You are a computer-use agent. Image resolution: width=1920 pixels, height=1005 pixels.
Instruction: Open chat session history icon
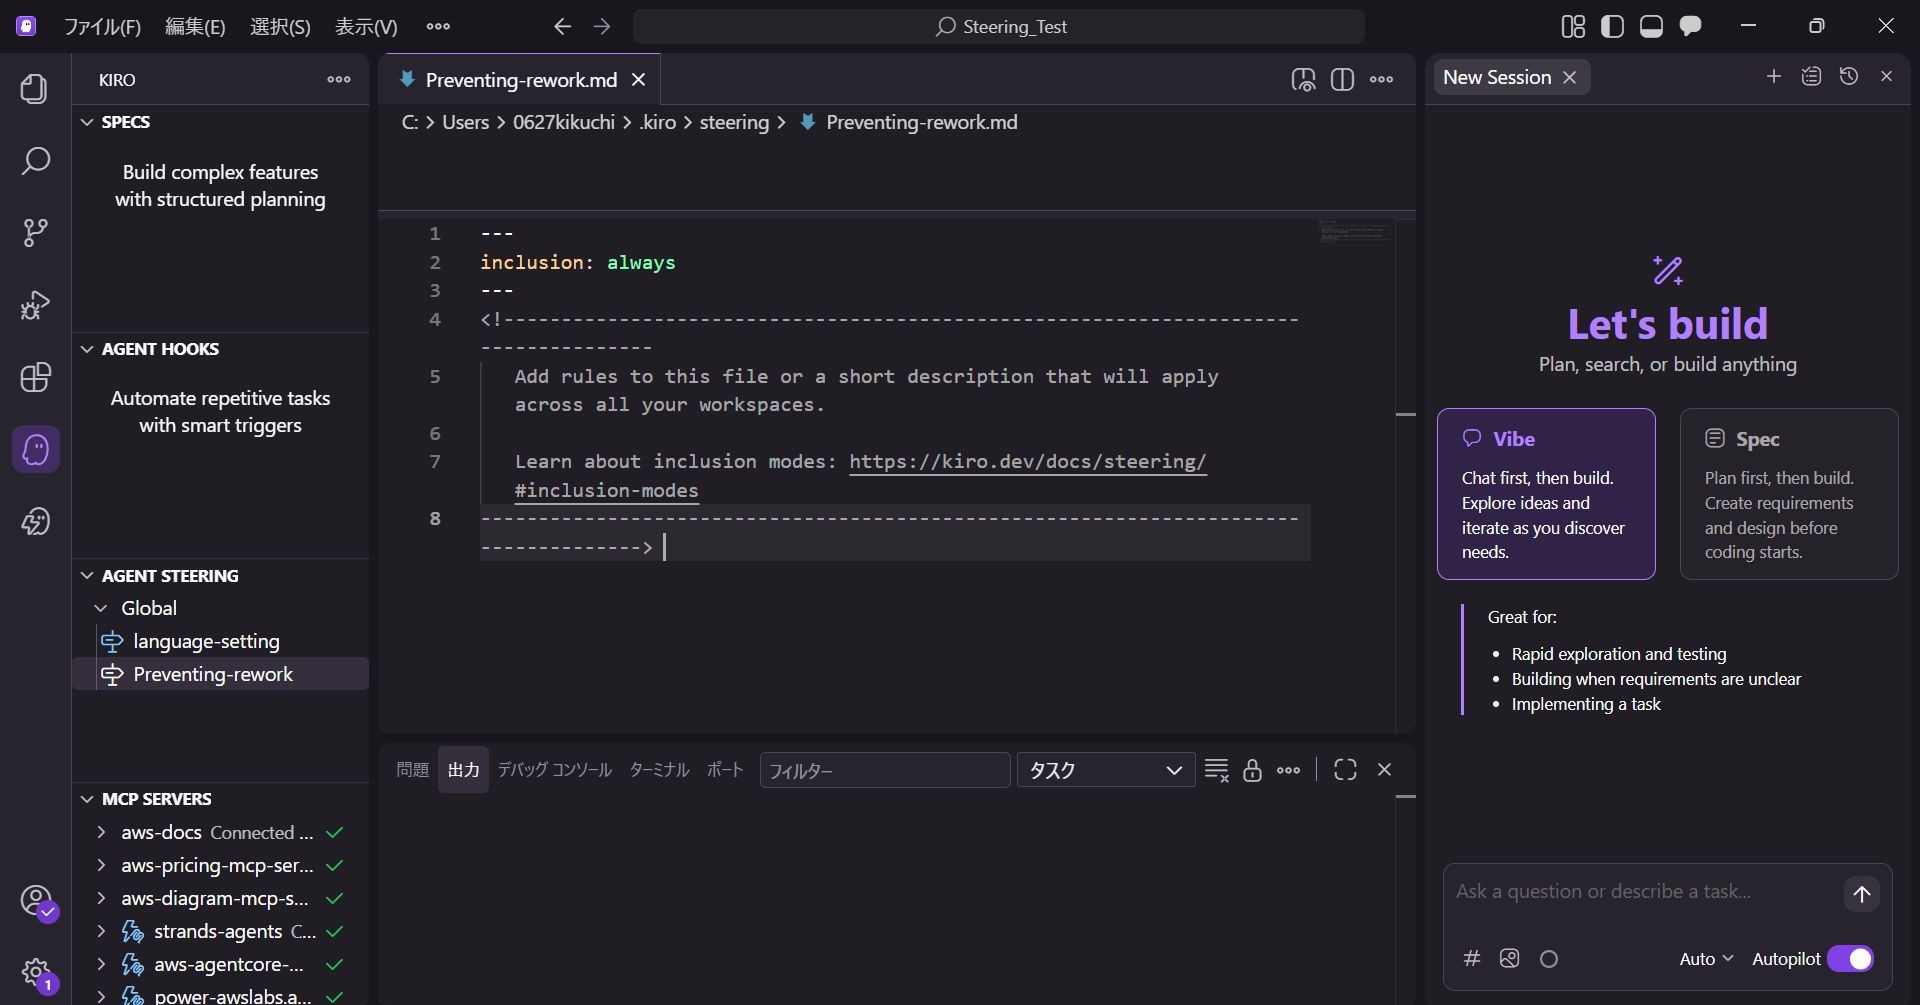click(1848, 77)
